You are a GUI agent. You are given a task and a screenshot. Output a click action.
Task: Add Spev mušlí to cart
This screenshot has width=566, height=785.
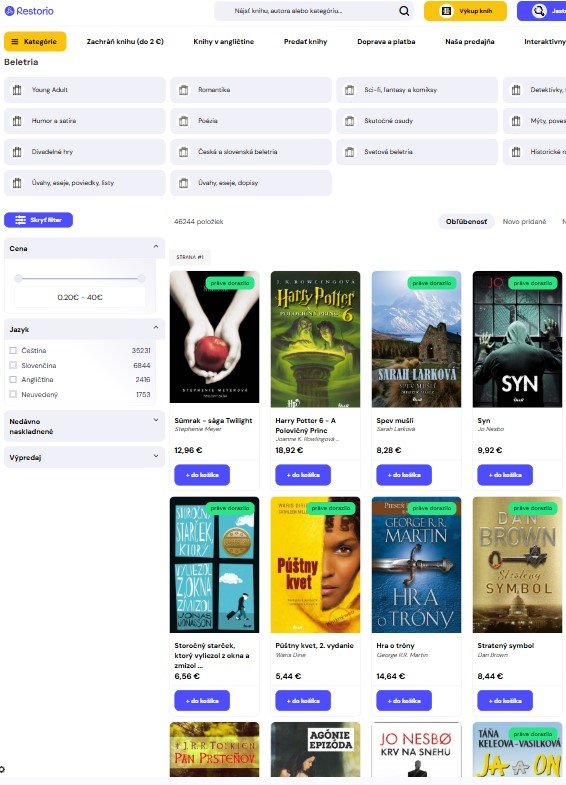[x=404, y=475]
